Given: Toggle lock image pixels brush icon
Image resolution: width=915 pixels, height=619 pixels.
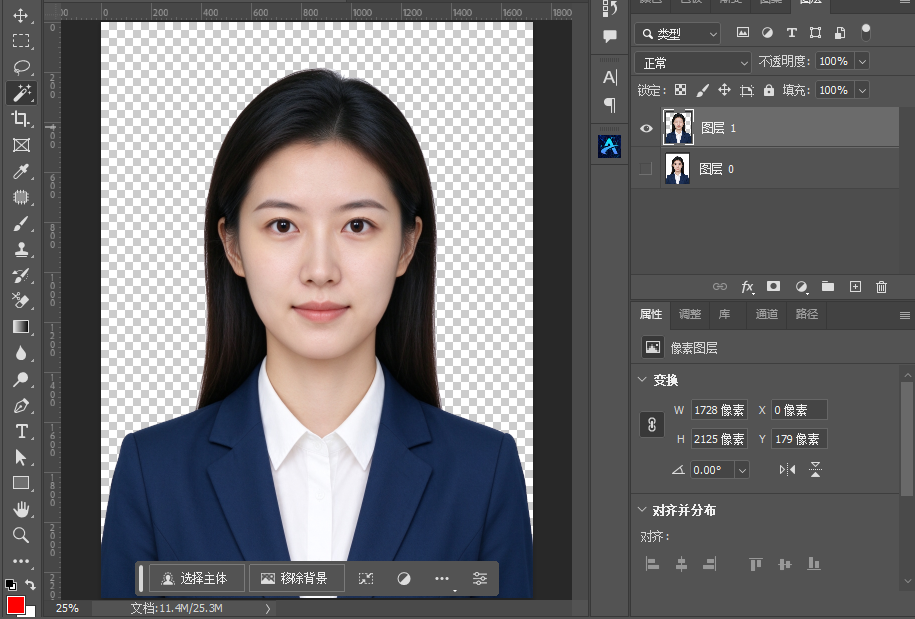Looking at the screenshot, I should pyautogui.click(x=703, y=90).
